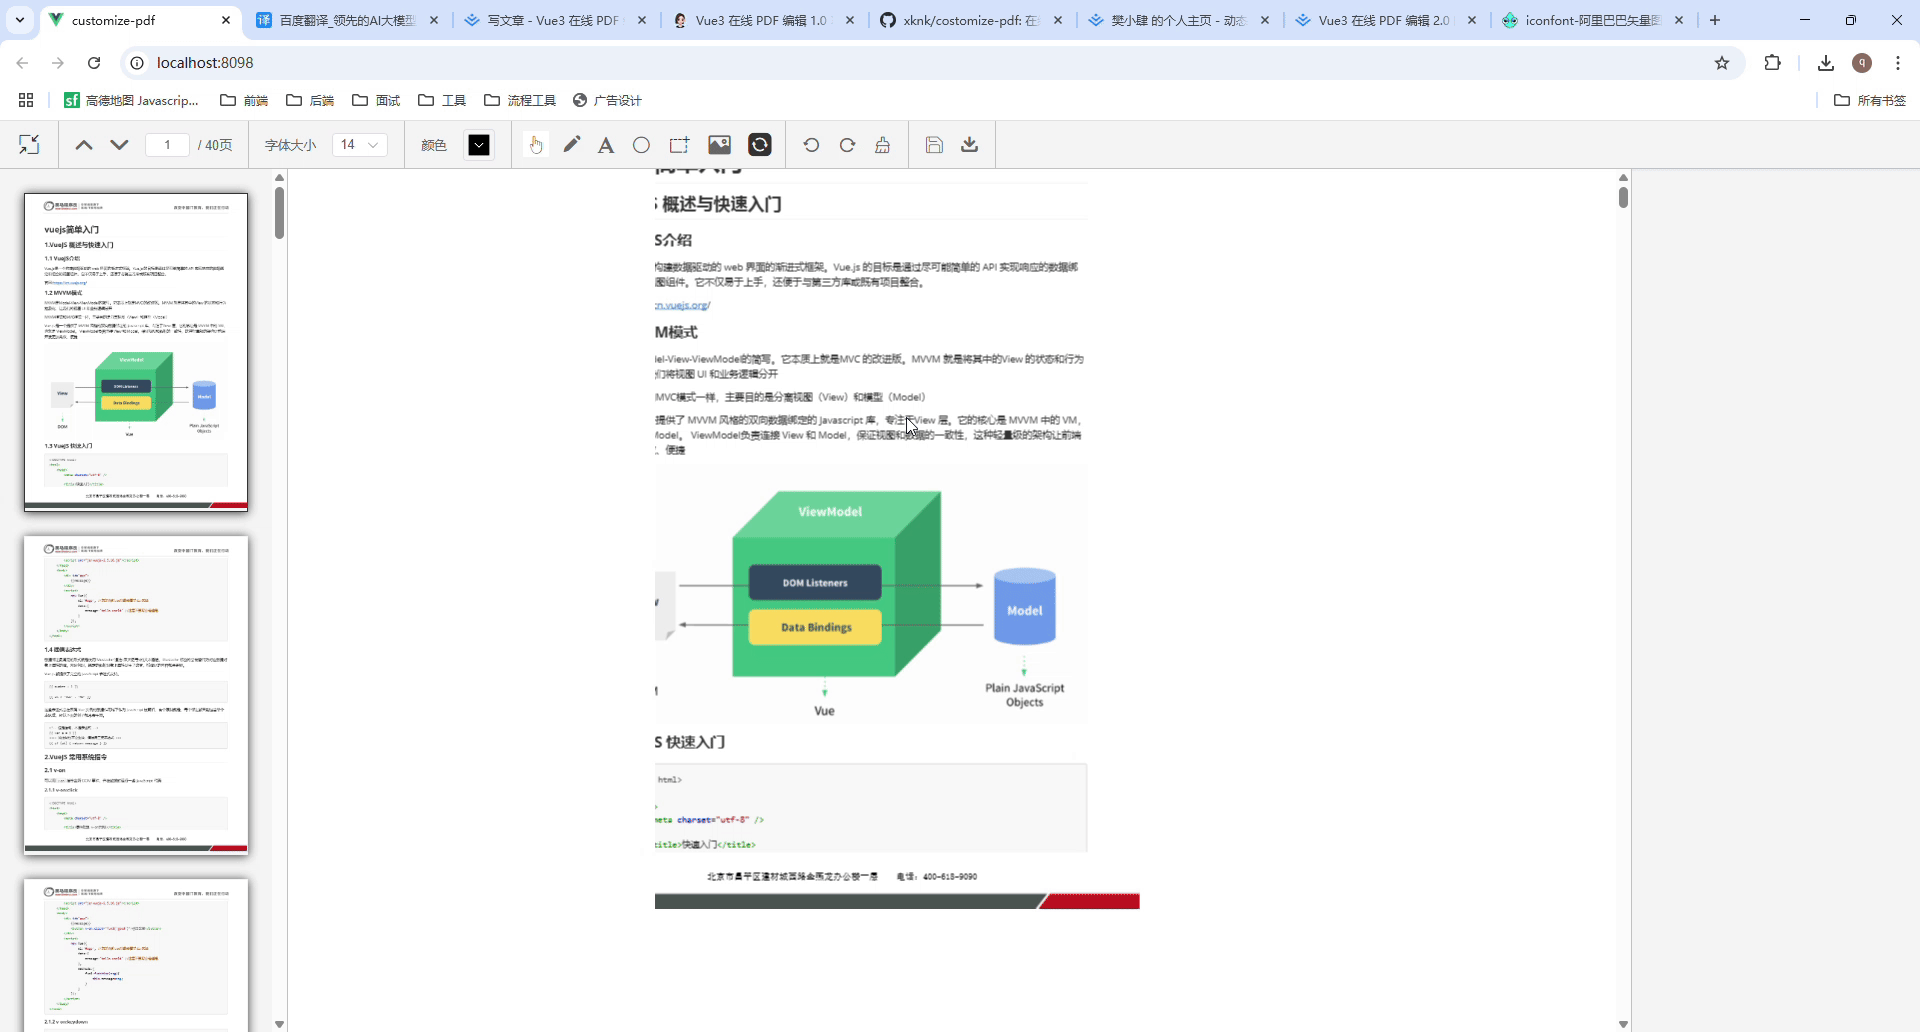1920x1032 pixels.
Task: Select the text insertion tool
Action: coord(605,144)
